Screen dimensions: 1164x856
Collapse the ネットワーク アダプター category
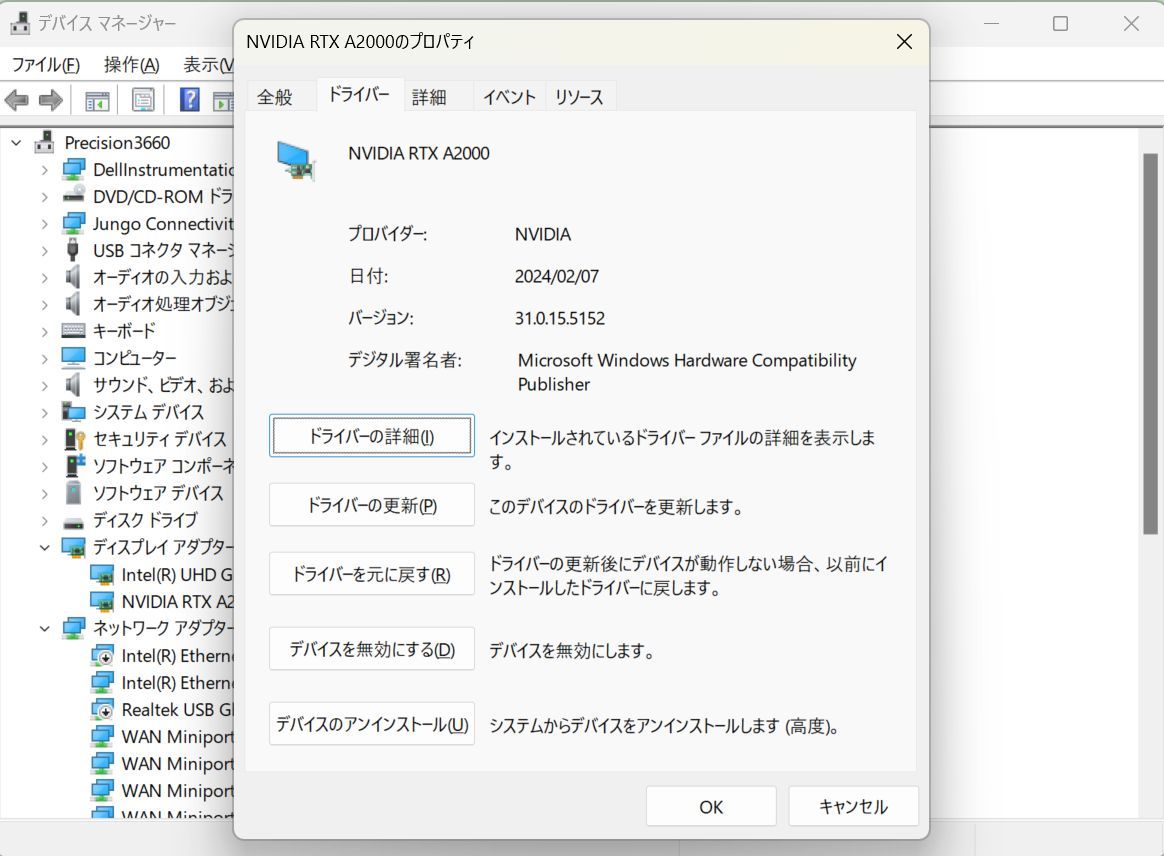tap(44, 629)
